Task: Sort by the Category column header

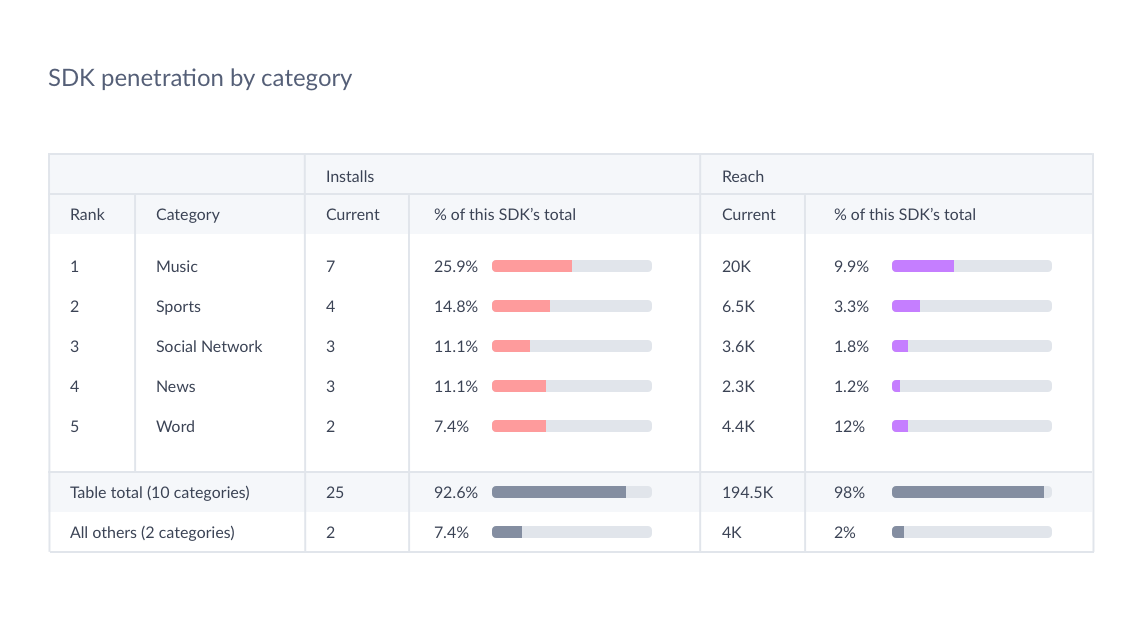Action: tap(188, 214)
